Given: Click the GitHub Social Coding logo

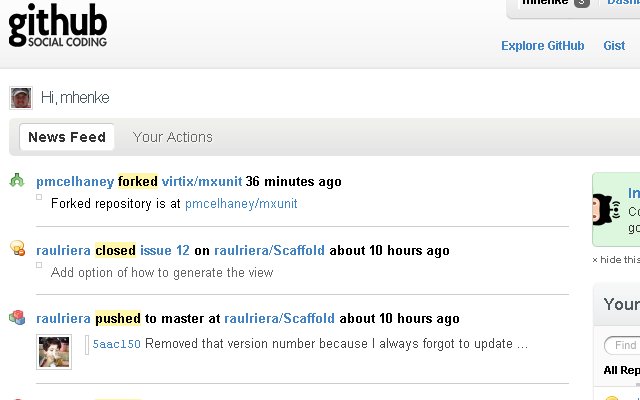Looking at the screenshot, I should coord(58,25).
